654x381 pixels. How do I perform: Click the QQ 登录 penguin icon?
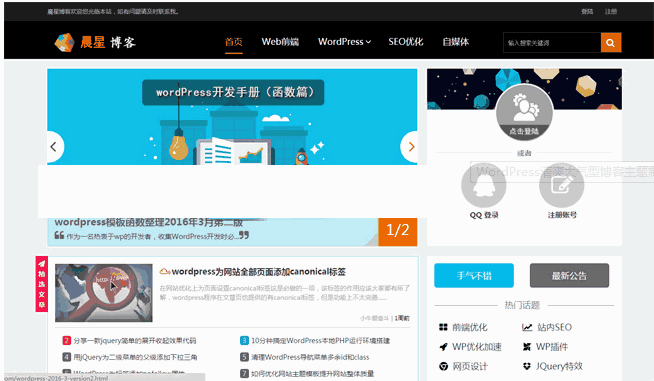pyautogui.click(x=483, y=185)
